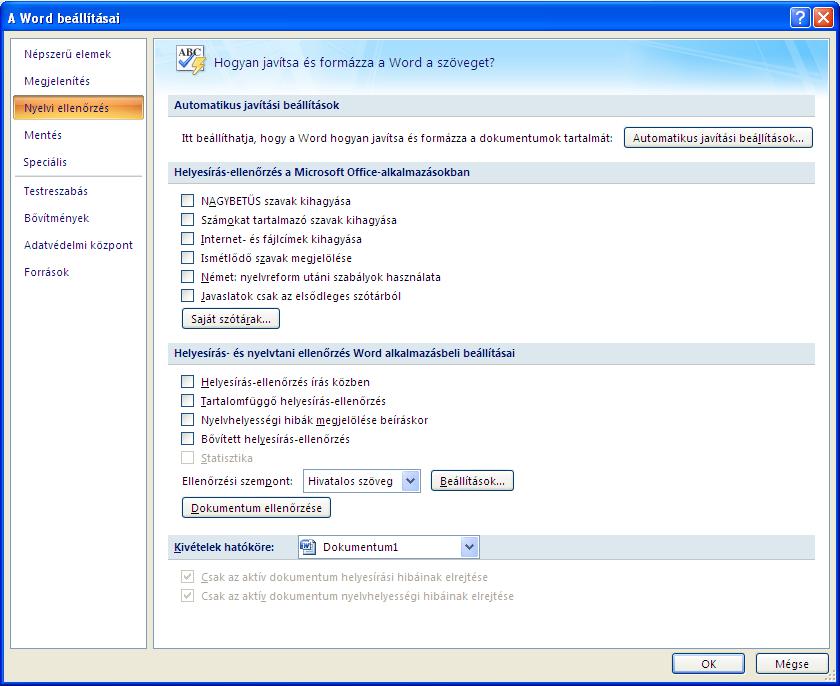Click the ABC proofing checkmark icon
Viewport: 840px width, 686px height.
pos(191,60)
